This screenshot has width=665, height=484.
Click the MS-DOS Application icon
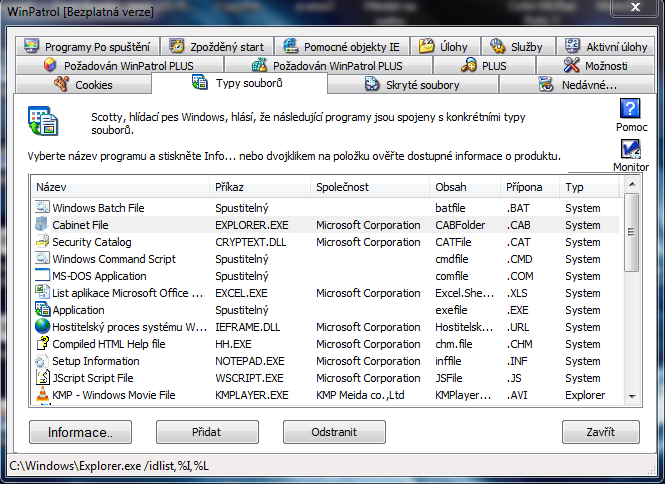(x=42, y=275)
